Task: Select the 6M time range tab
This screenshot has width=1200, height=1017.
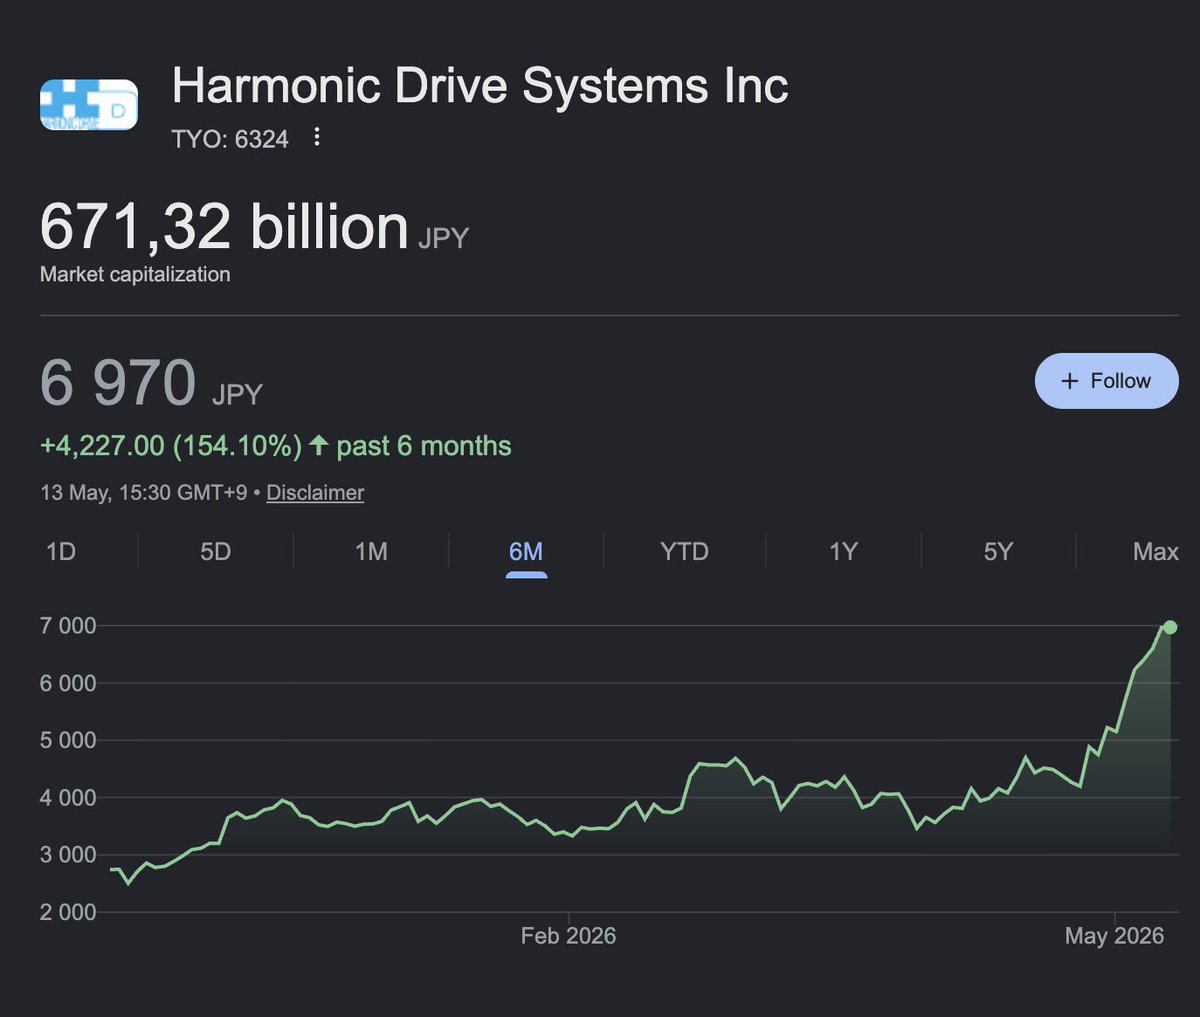Action: [x=526, y=552]
